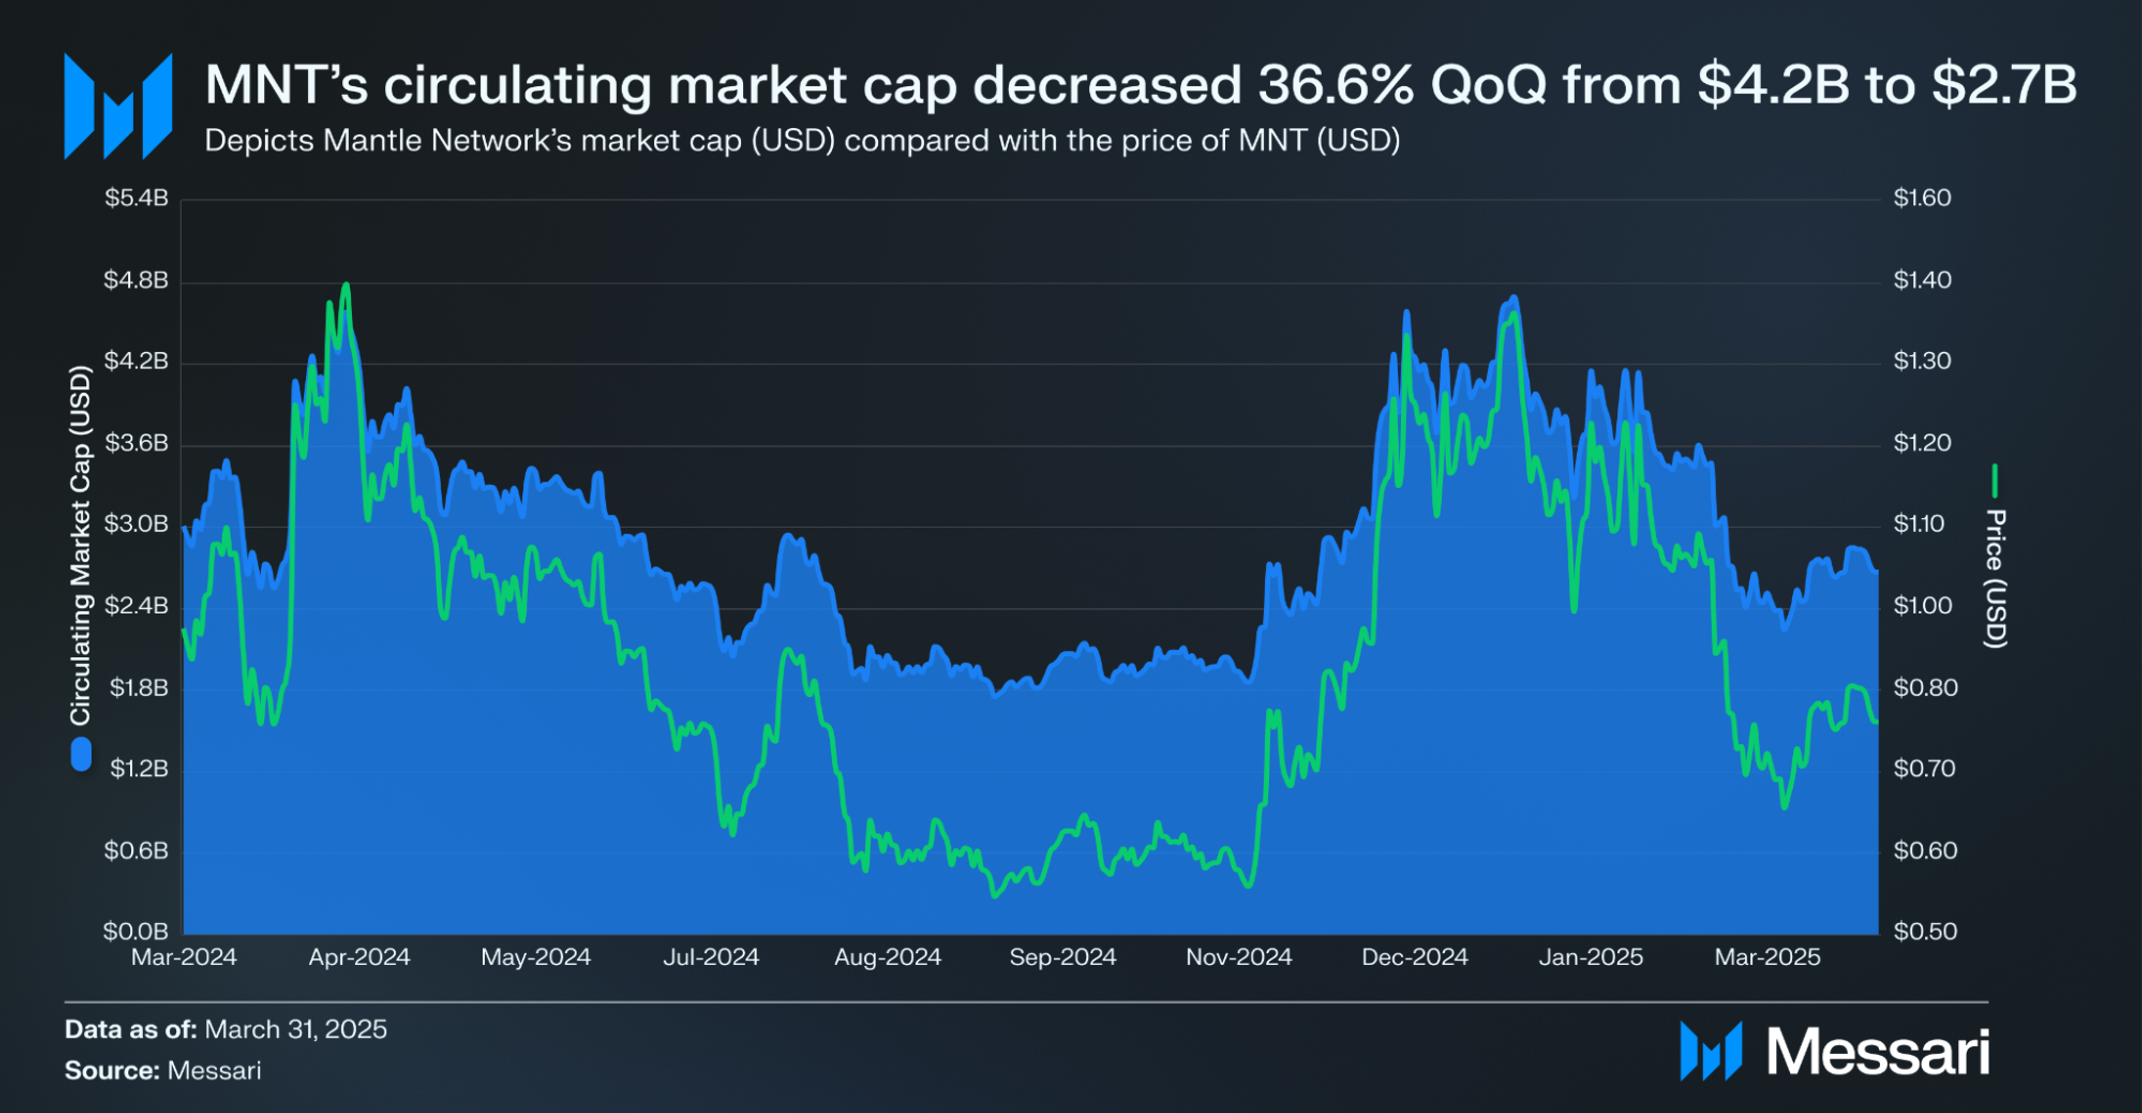Click the $5.4B left axis tick
The width and height of the screenshot is (2142, 1113).
(x=137, y=198)
